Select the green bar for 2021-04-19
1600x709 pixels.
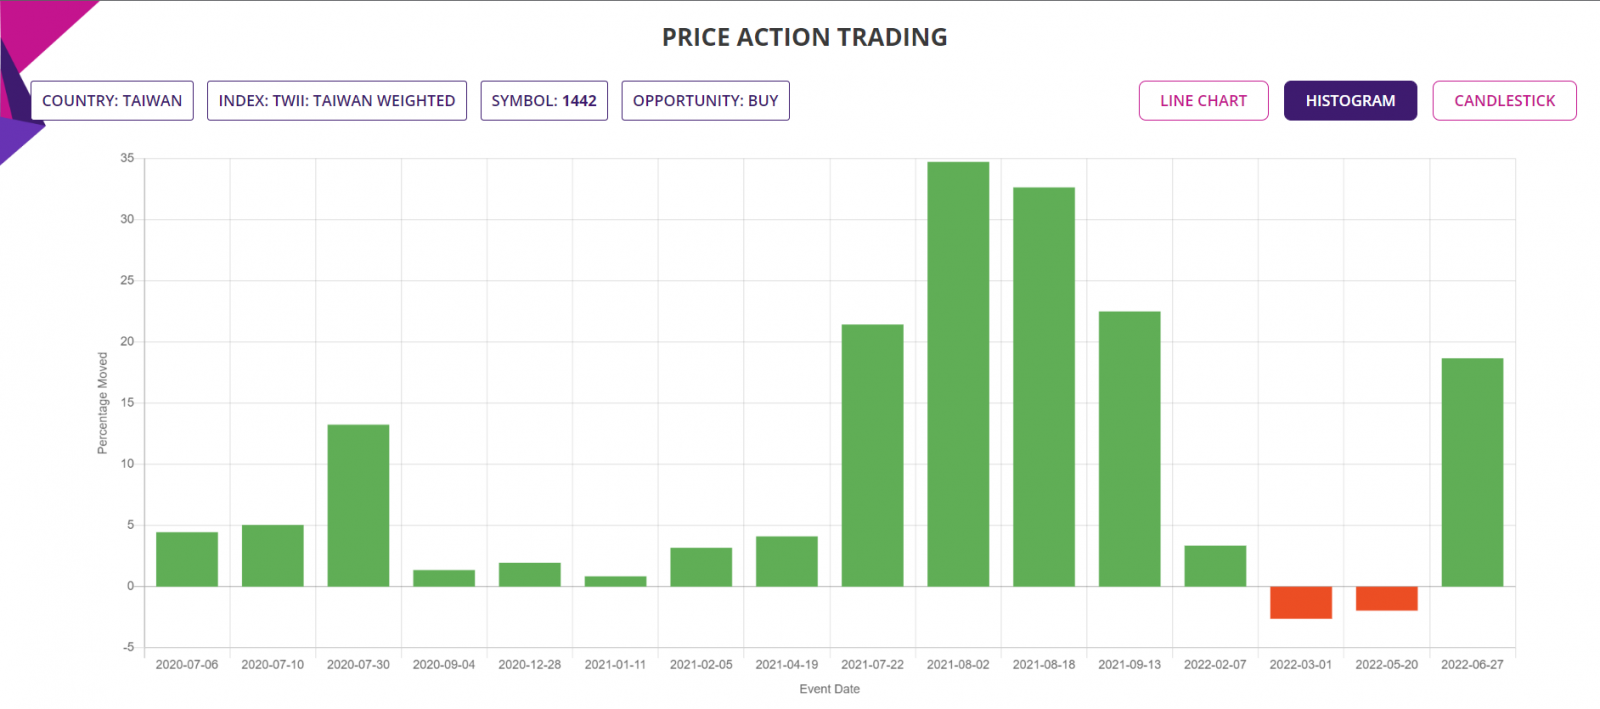point(787,561)
